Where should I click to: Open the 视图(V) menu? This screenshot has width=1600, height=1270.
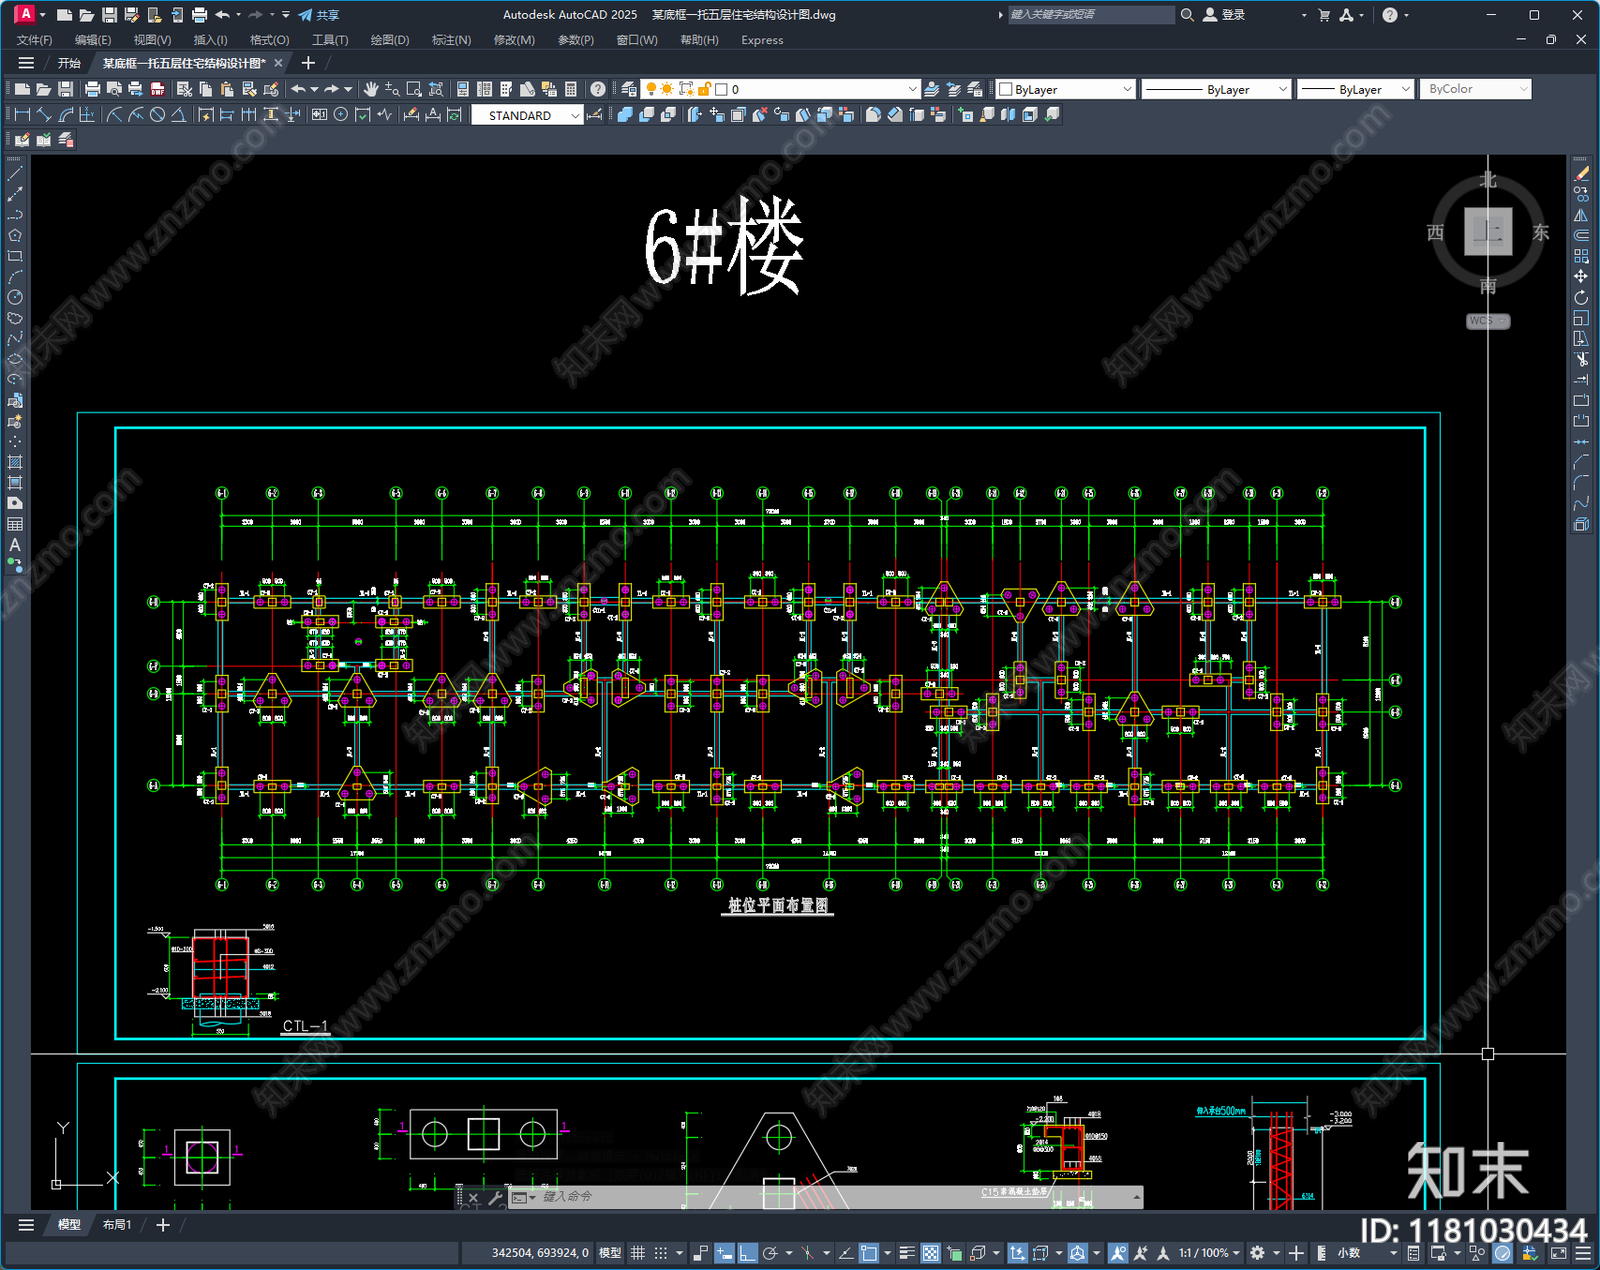pos(152,40)
